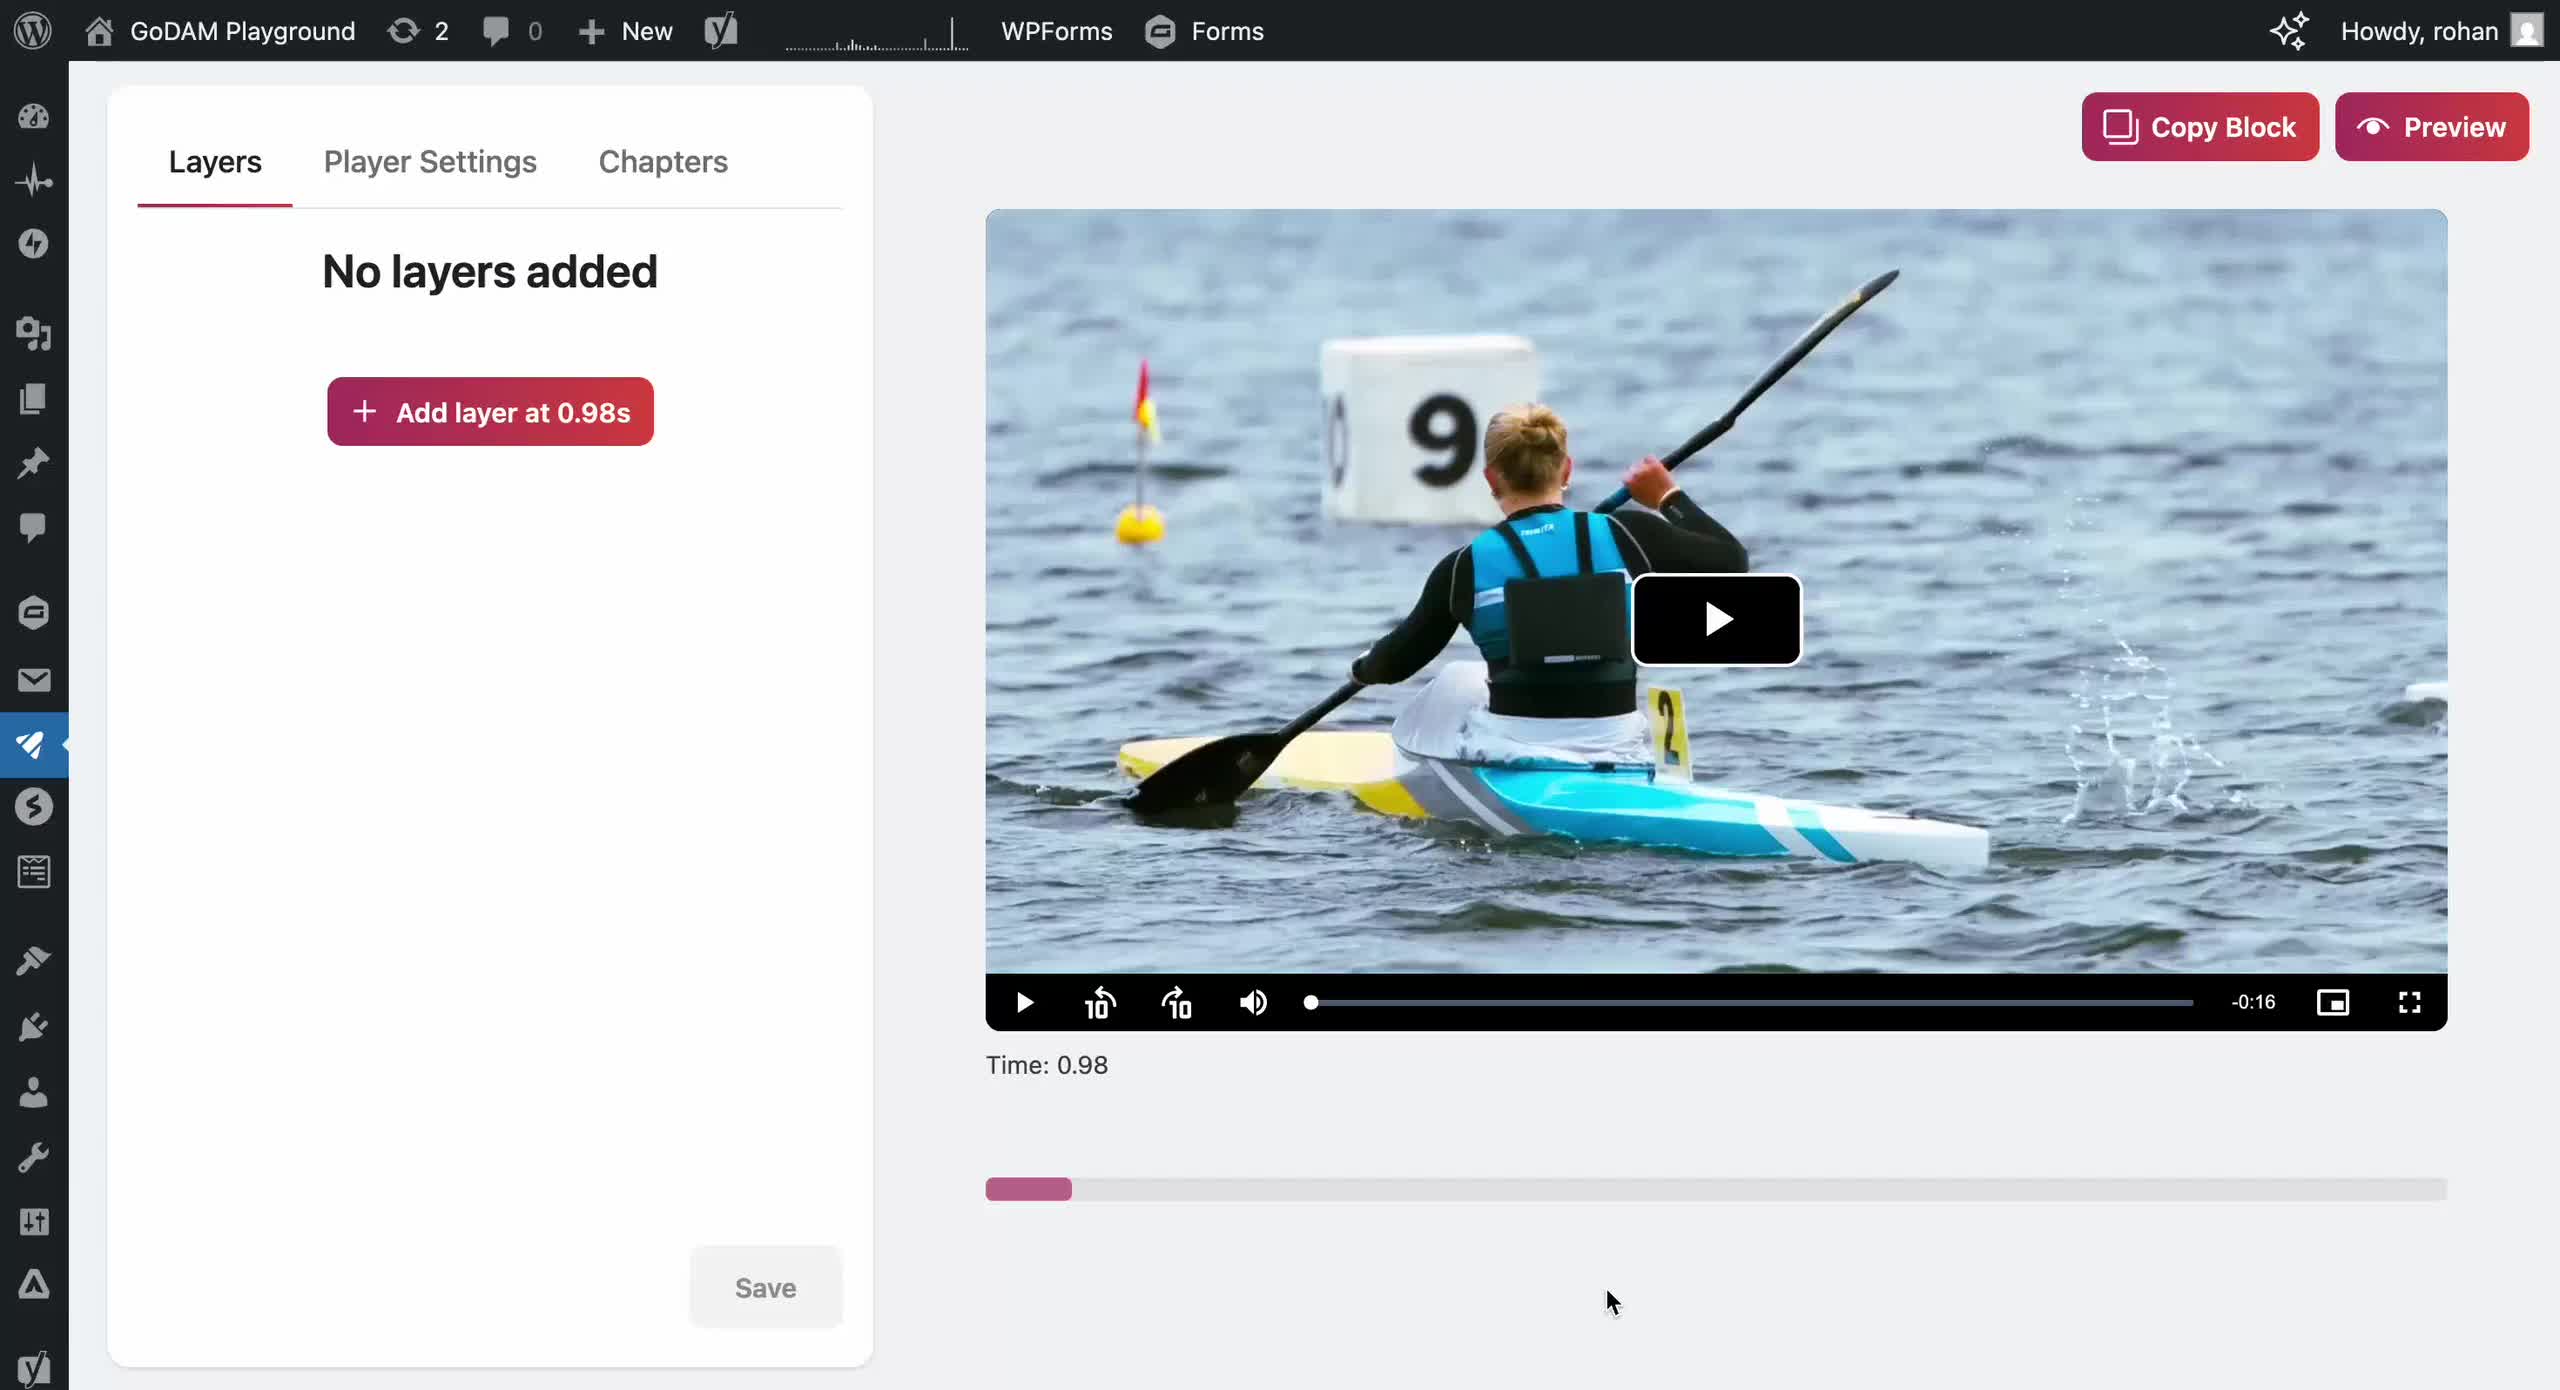
Task: Open the Yoast SEO icon at sidebar bottom
Action: pos(34,1367)
